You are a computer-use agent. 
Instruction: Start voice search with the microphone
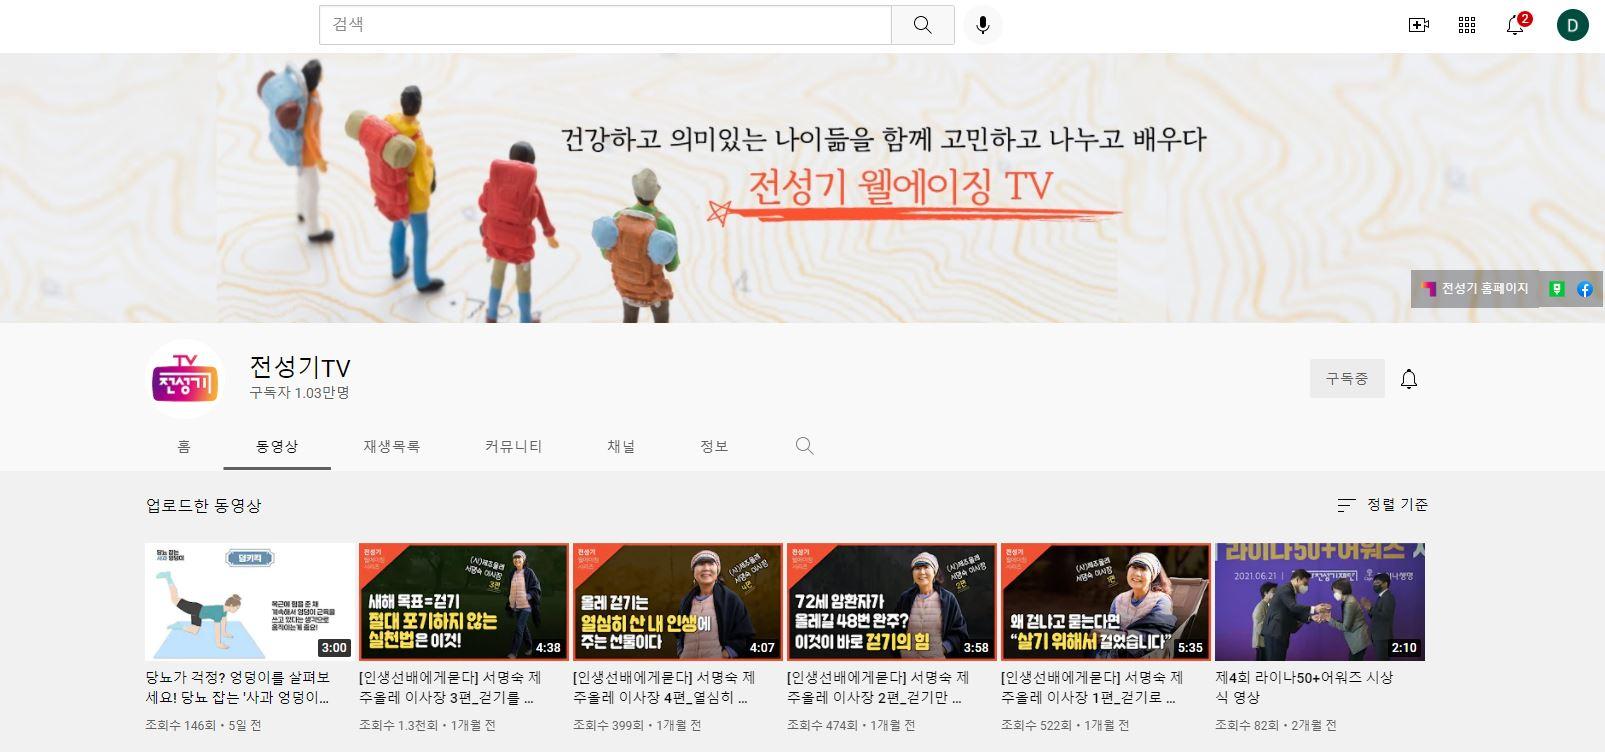tap(983, 25)
